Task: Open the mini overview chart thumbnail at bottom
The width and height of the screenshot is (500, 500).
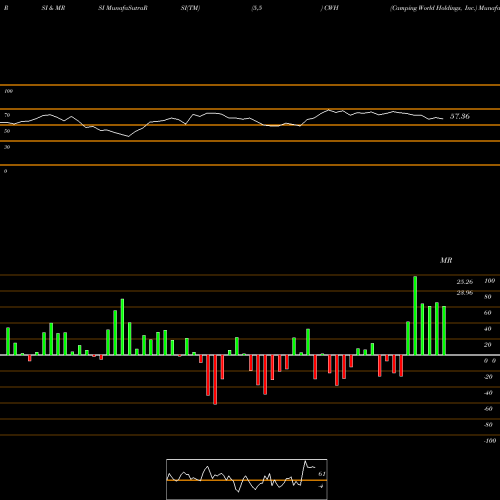Action: click(247, 479)
